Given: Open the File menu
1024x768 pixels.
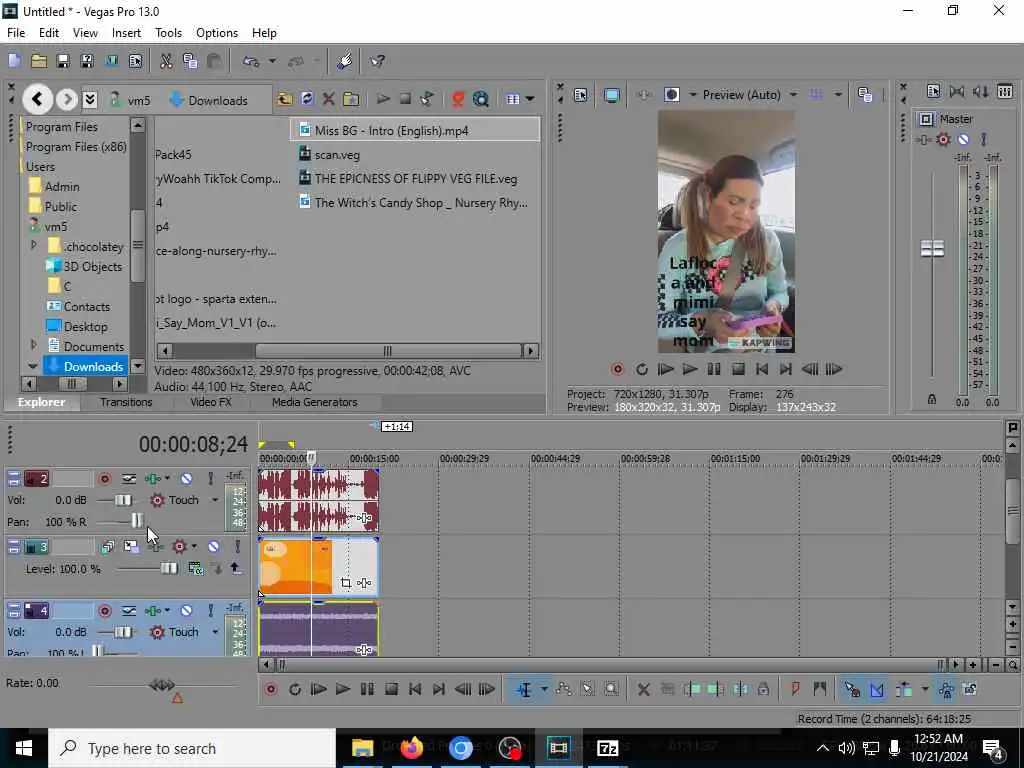Looking at the screenshot, I should pyautogui.click(x=16, y=33).
